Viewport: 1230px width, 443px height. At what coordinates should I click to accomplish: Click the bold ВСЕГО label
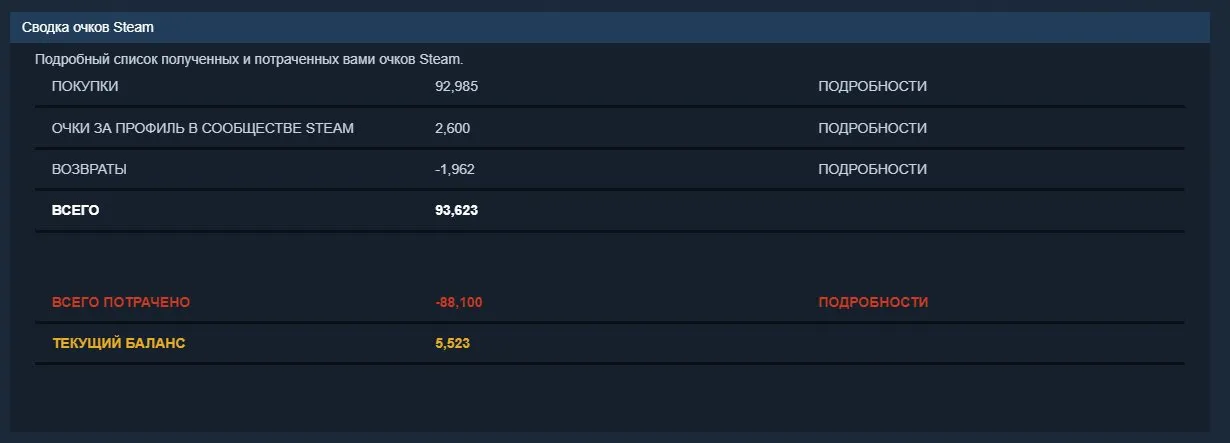click(x=76, y=210)
